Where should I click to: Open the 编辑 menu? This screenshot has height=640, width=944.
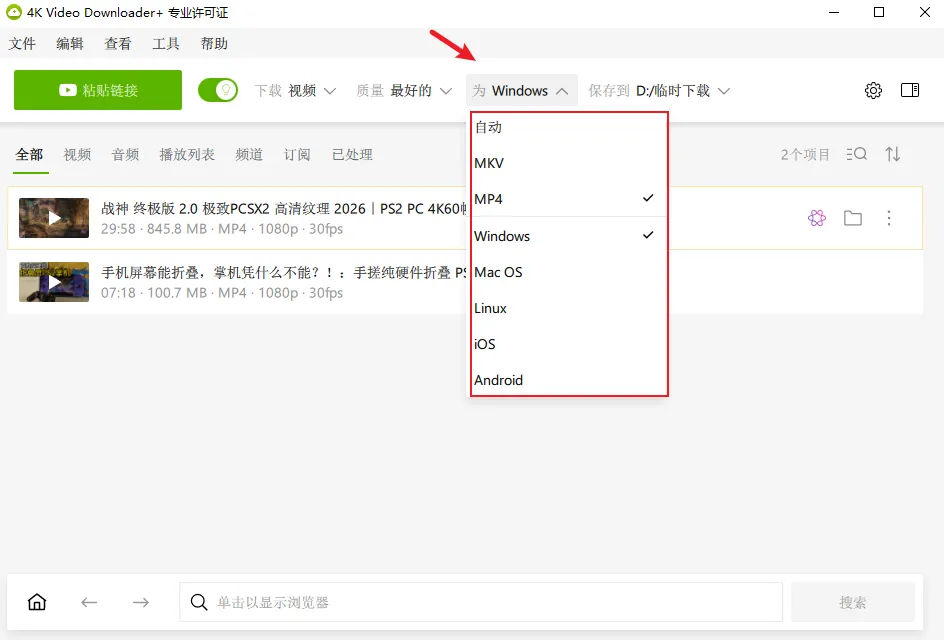click(x=70, y=43)
